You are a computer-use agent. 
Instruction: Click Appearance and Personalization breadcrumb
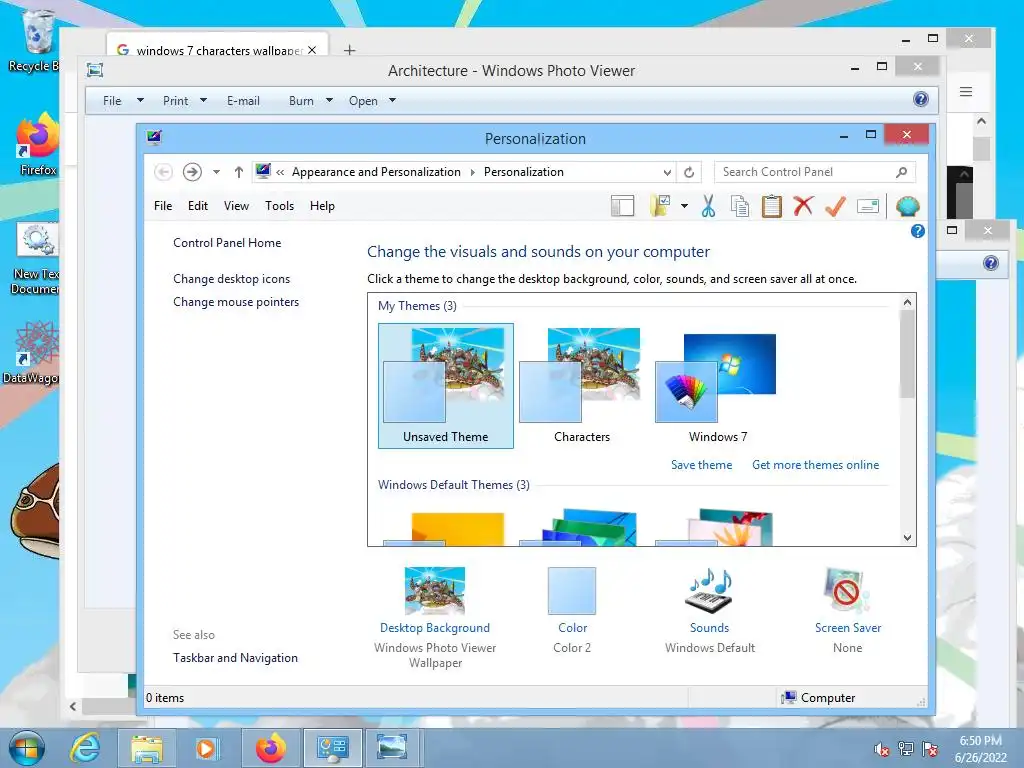pyautogui.click(x=376, y=172)
